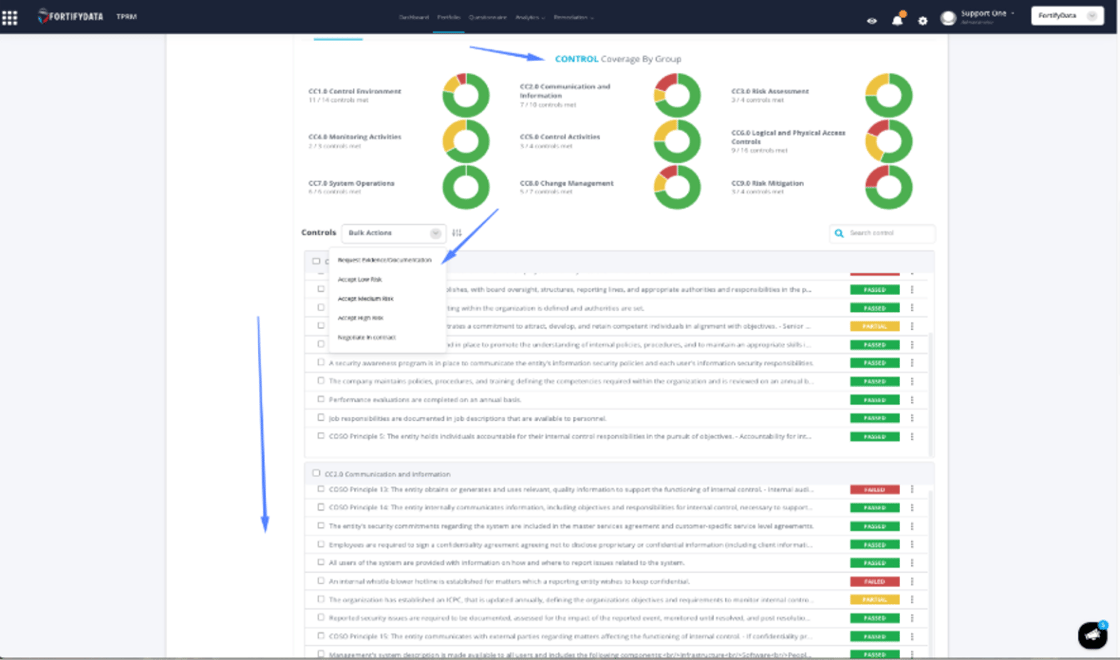The height and width of the screenshot is (660, 1120).
Task: Click the magnifier in the search control bar
Action: pyautogui.click(x=838, y=232)
